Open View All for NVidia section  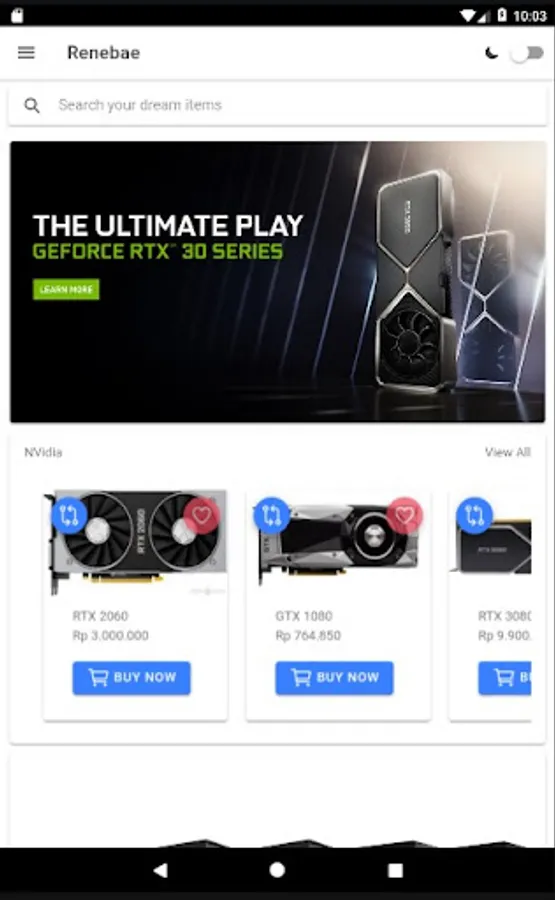[507, 452]
